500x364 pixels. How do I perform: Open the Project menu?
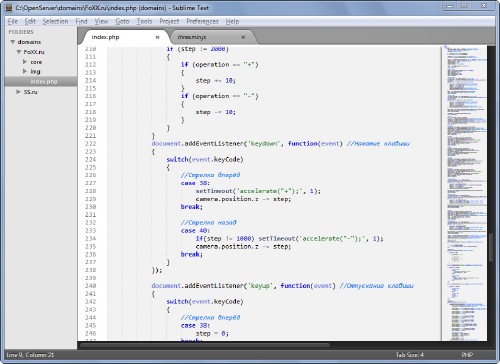click(x=169, y=21)
